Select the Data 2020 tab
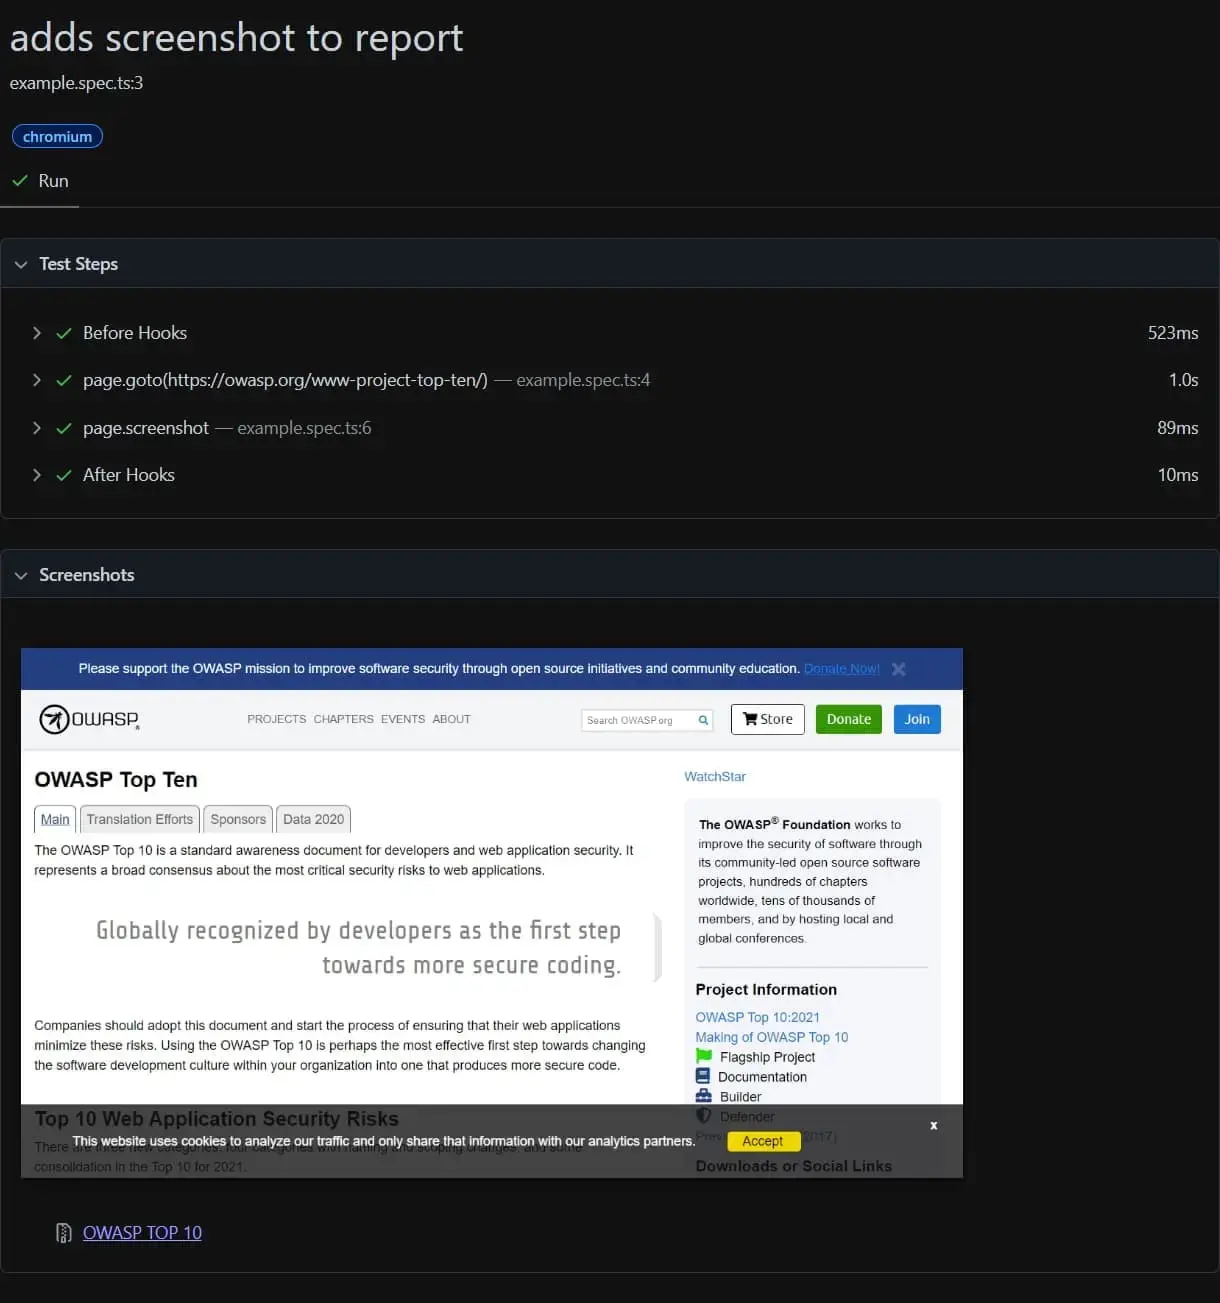Viewport: 1220px width, 1303px height. [313, 819]
